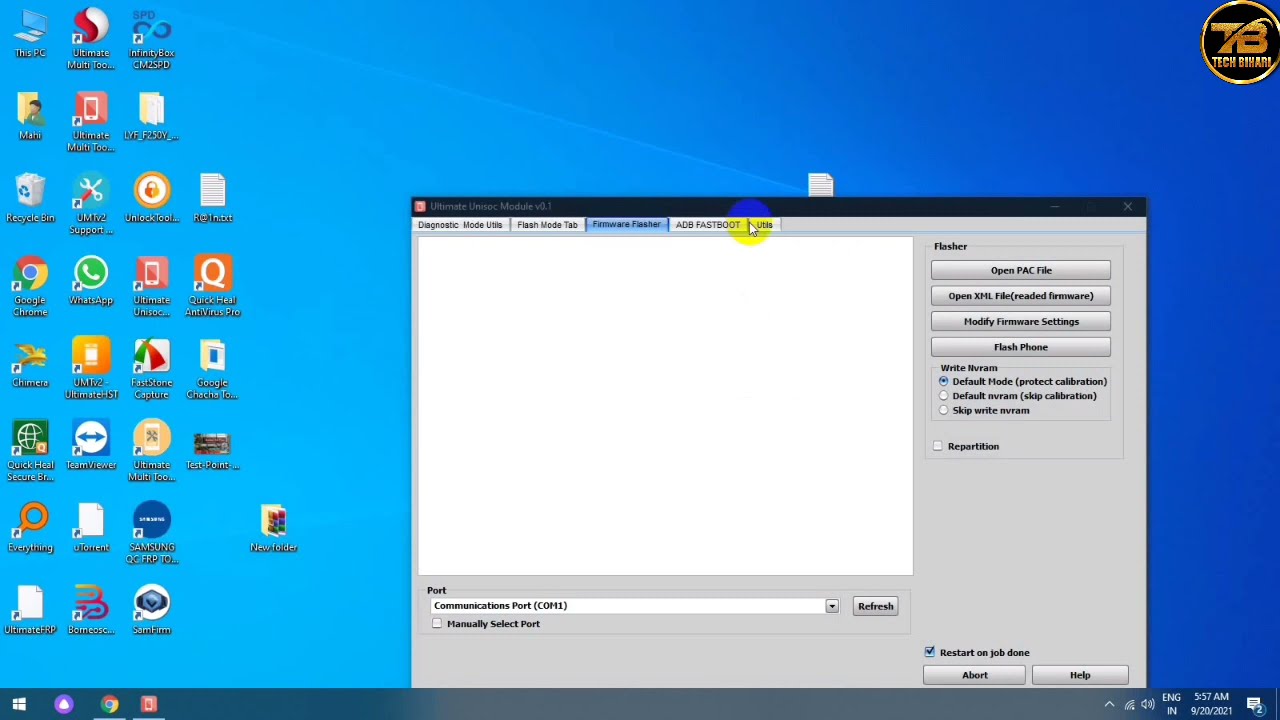Screen dimensions: 1280x720
Task: Open the taskbar clock showing 5:57 AM
Action: pos(1212,704)
